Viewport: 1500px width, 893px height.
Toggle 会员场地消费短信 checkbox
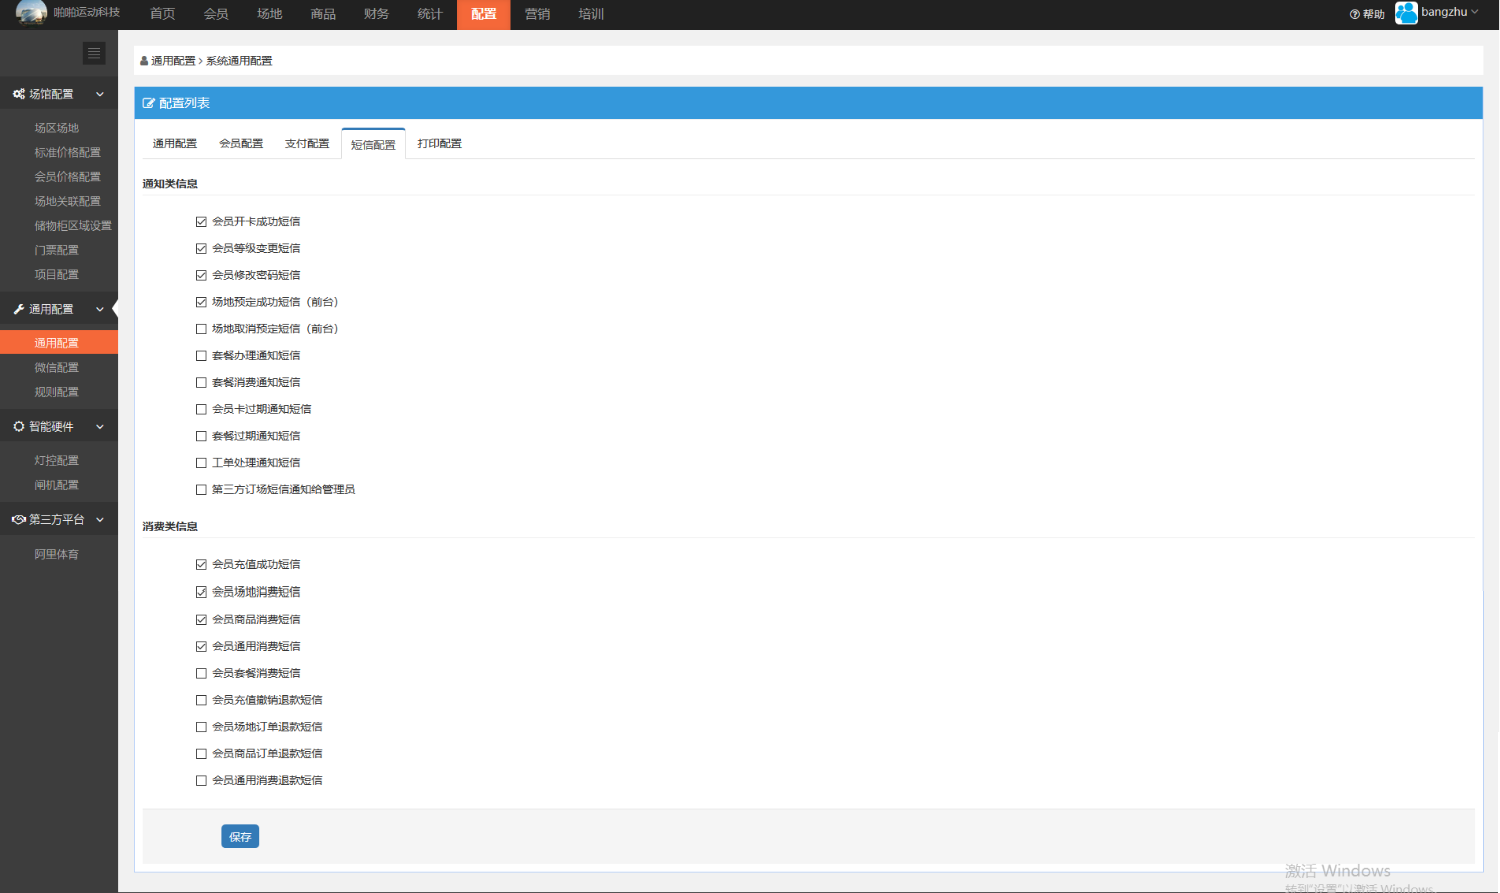tap(201, 592)
